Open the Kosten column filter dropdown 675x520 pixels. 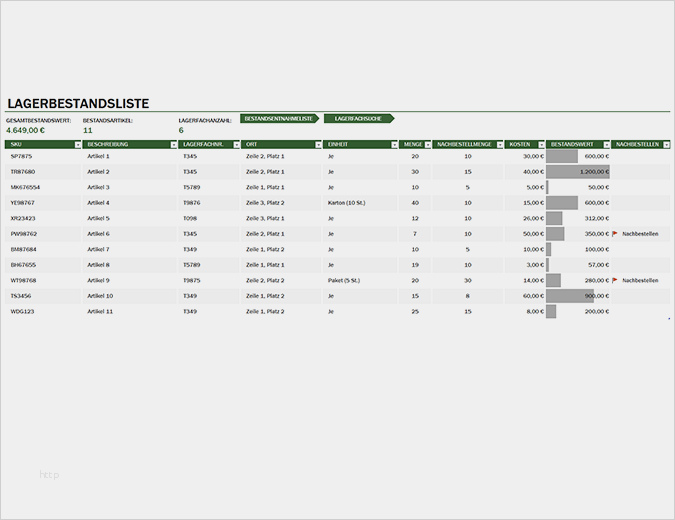pos(542,145)
